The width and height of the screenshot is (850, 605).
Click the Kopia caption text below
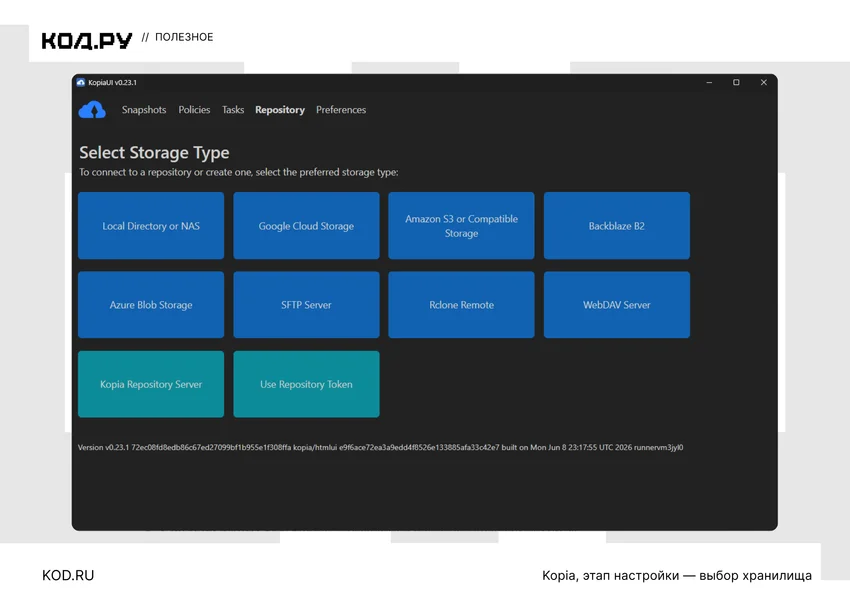click(677, 575)
